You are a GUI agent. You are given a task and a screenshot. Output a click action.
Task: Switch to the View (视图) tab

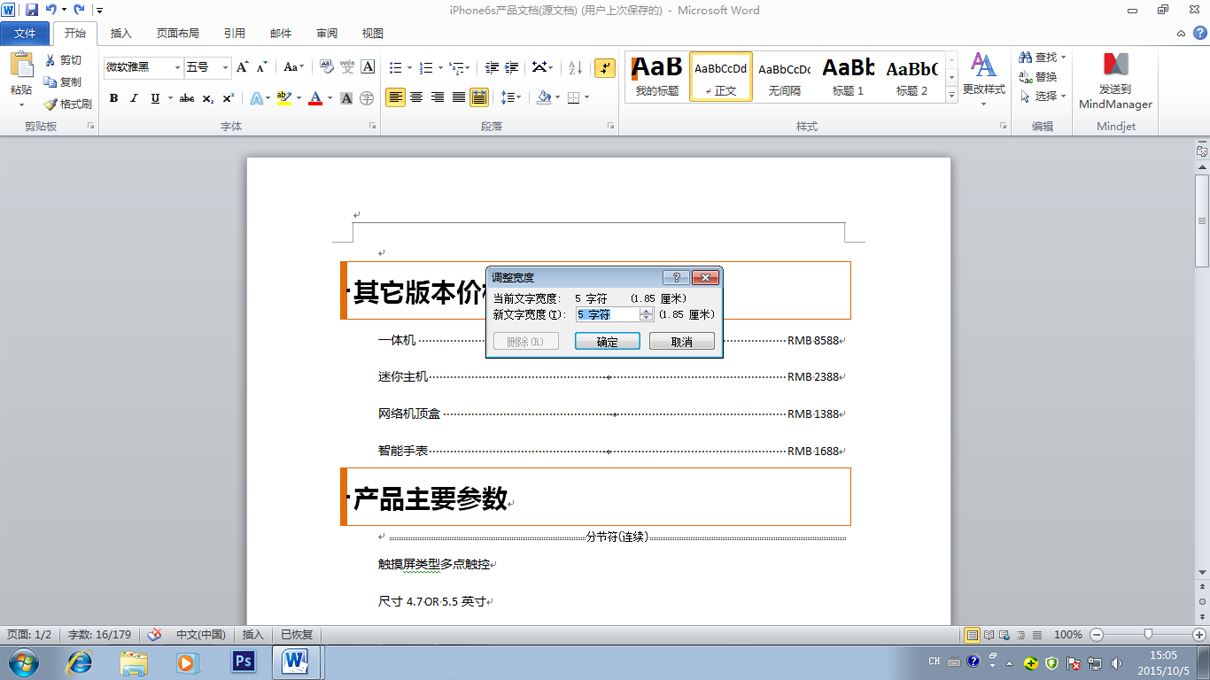(x=373, y=33)
